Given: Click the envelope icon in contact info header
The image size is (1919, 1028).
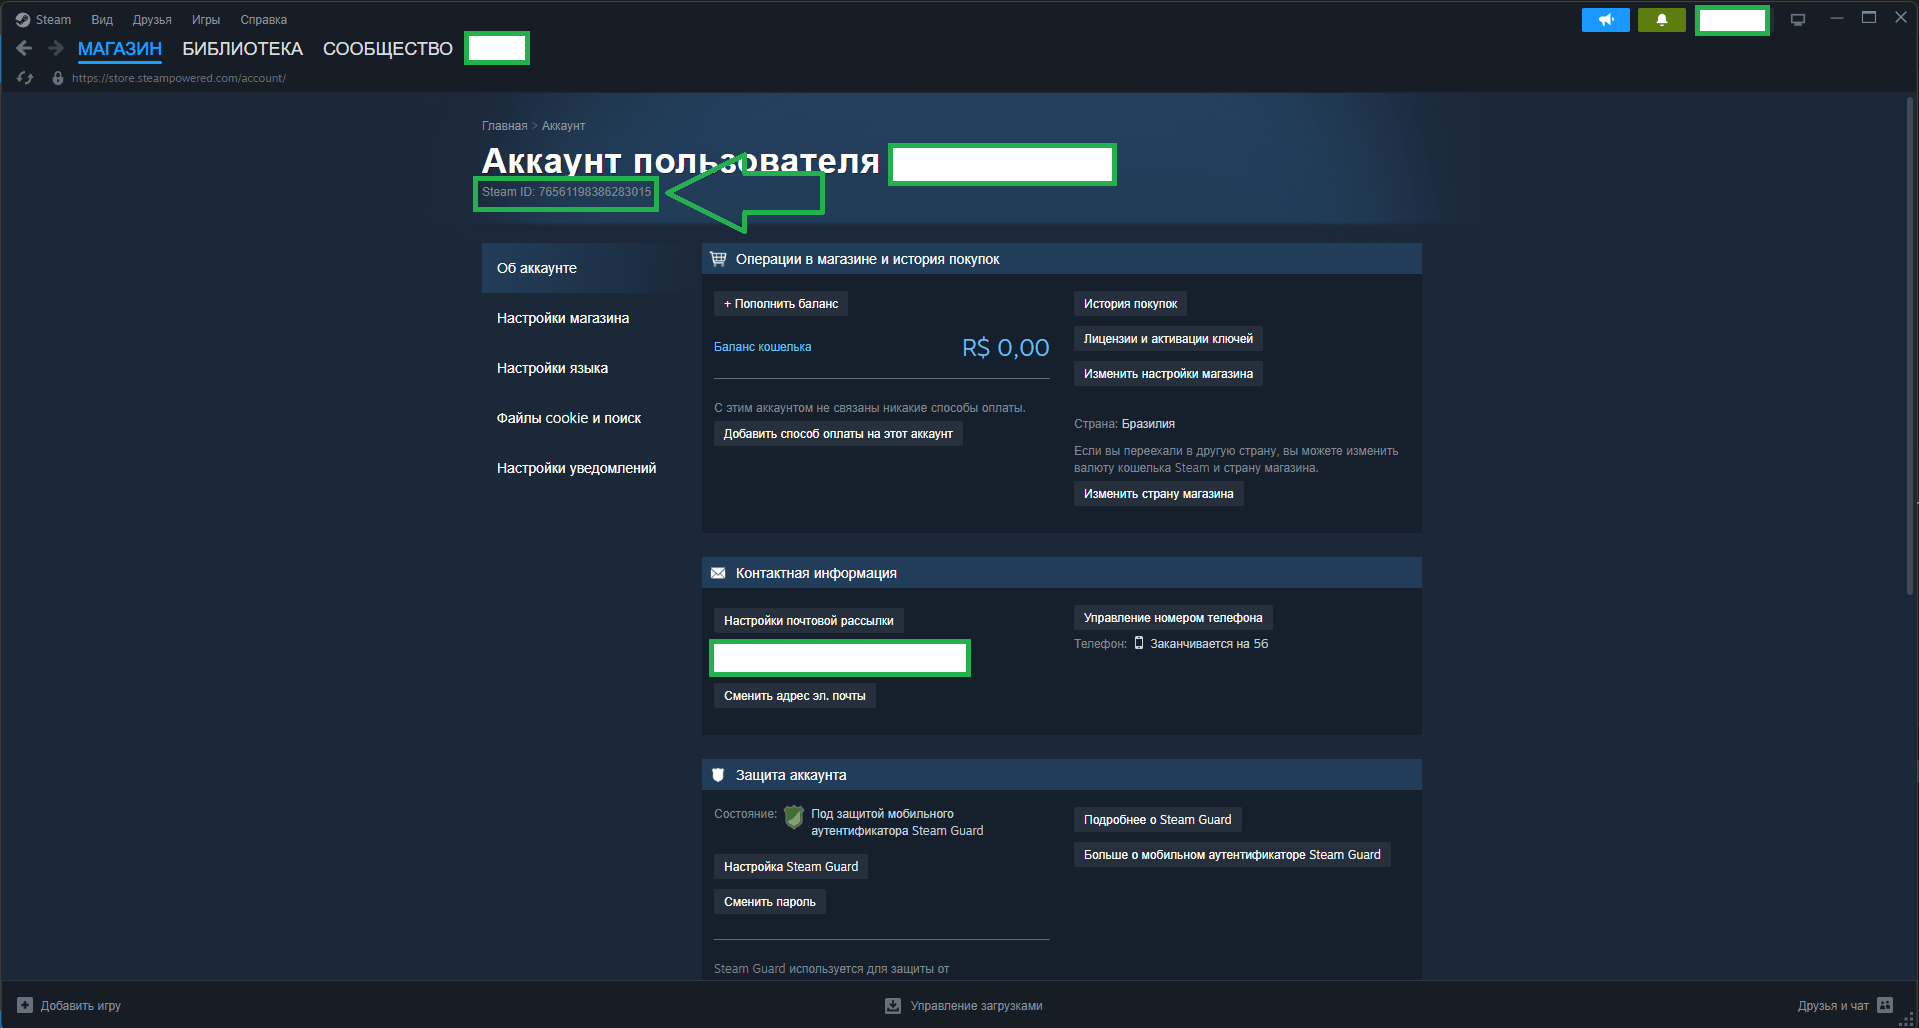Looking at the screenshot, I should click(718, 573).
